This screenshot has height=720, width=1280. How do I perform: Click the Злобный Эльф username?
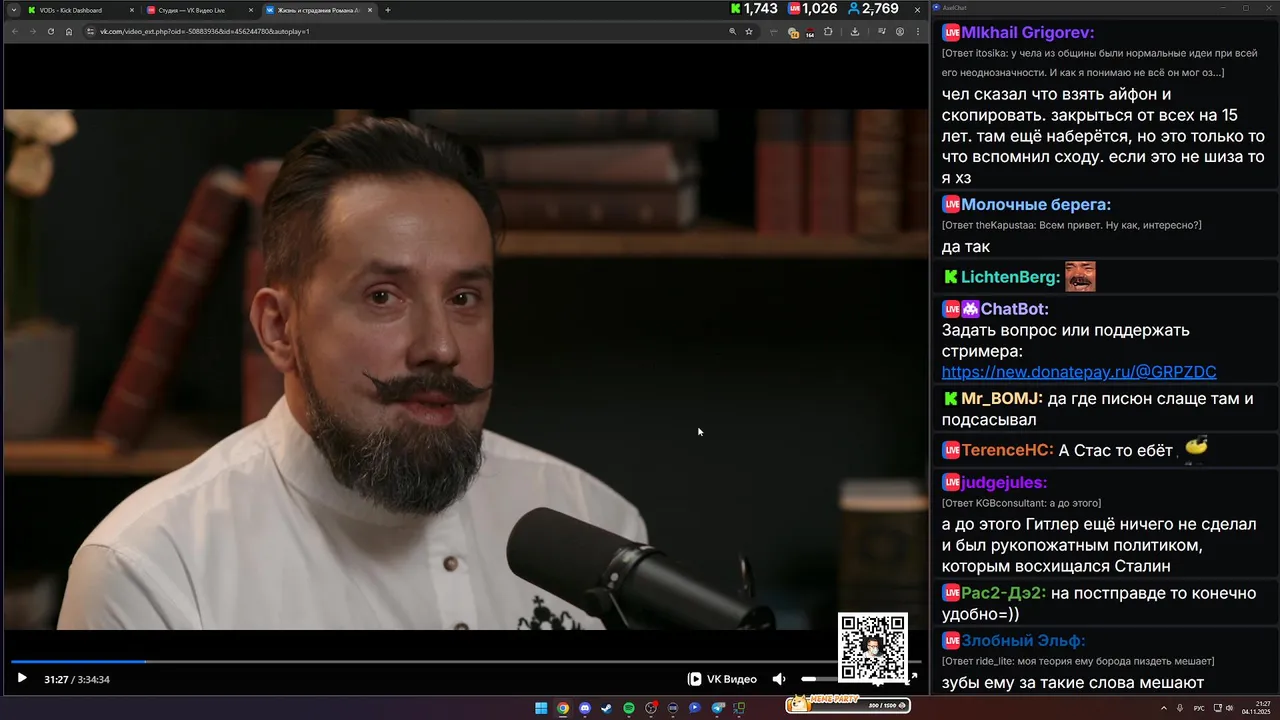point(1023,641)
